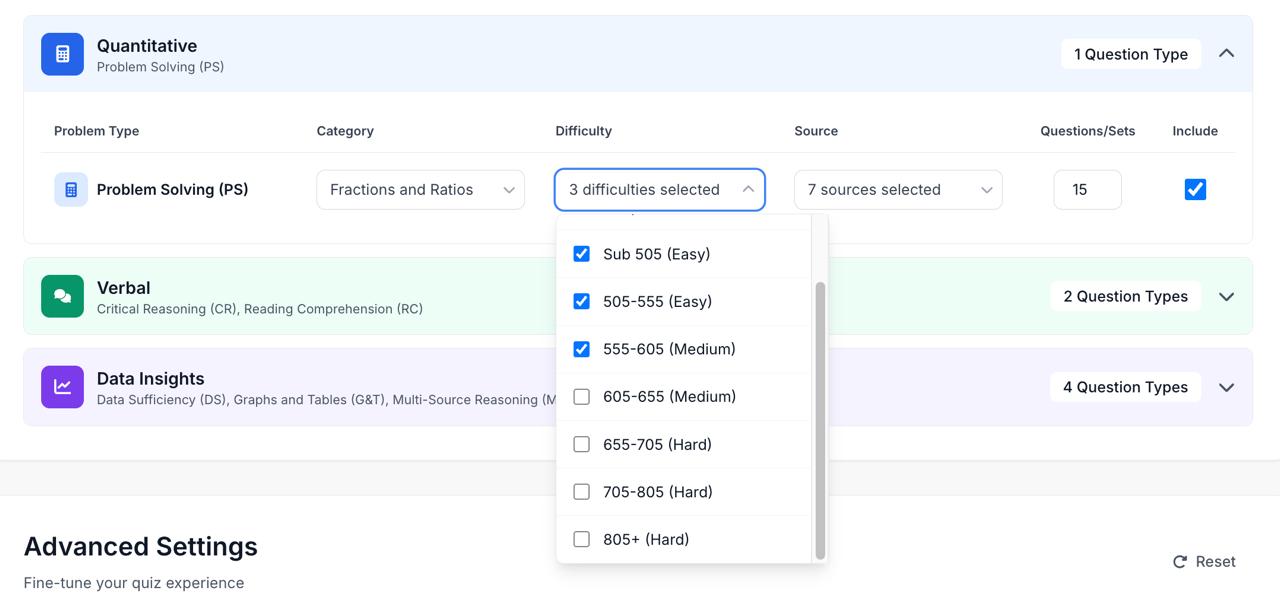Screen dimensions: 1280x615
Task: Collapse the Quantitative section chevron
Action: [1227, 54]
